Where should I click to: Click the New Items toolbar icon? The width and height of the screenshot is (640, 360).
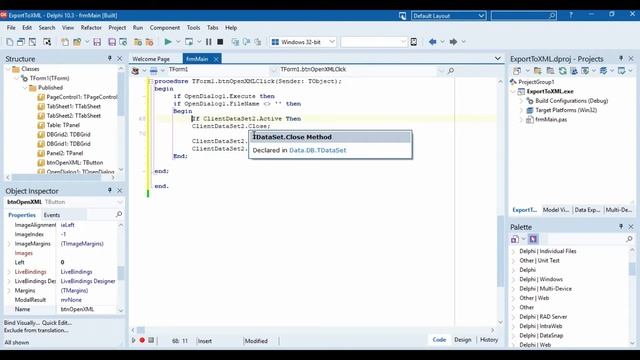(x=9, y=42)
